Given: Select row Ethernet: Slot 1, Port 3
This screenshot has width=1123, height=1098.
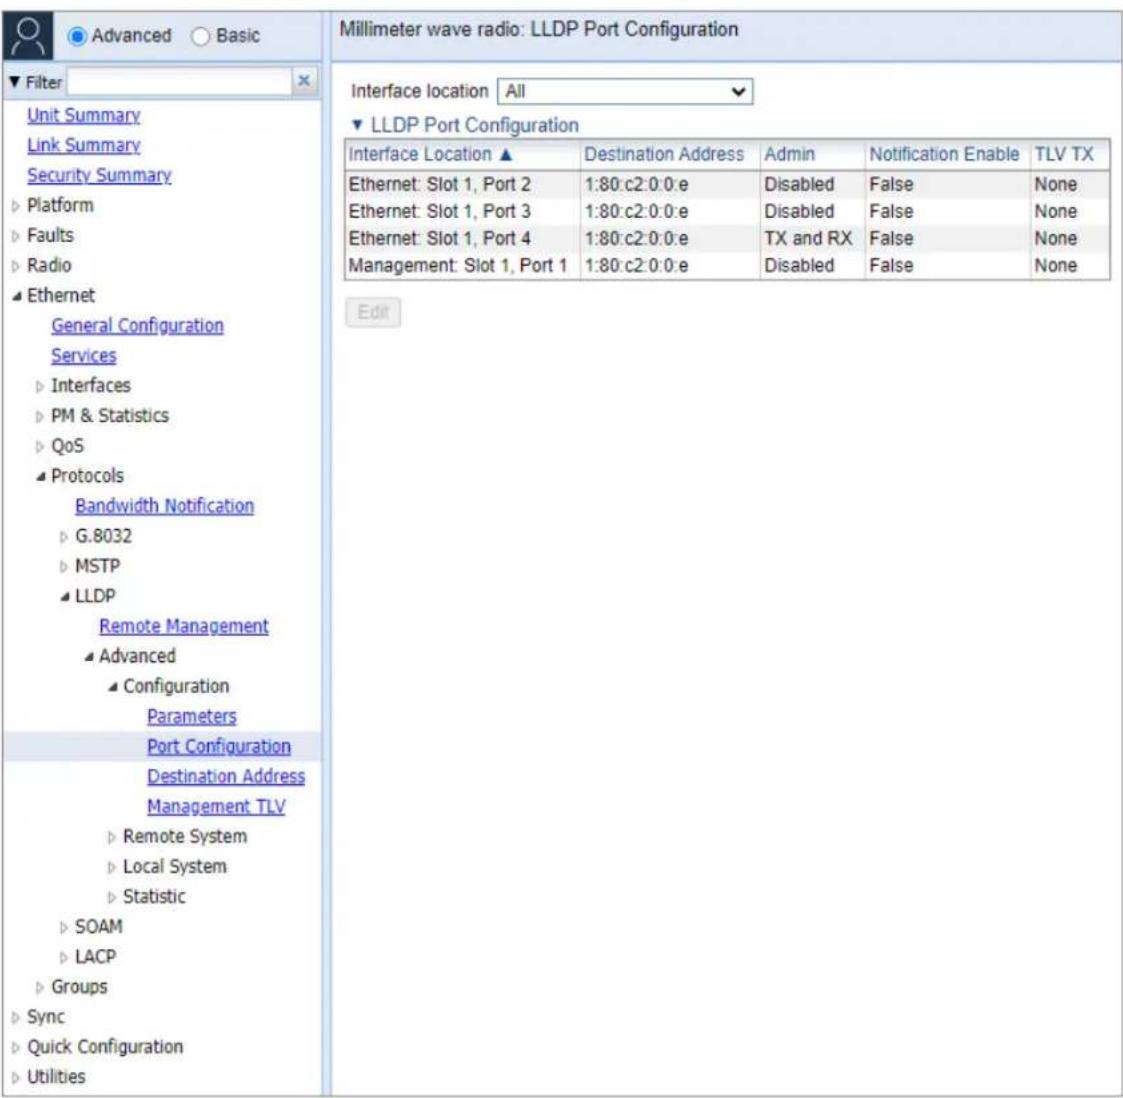Looking at the screenshot, I should 727,212.
